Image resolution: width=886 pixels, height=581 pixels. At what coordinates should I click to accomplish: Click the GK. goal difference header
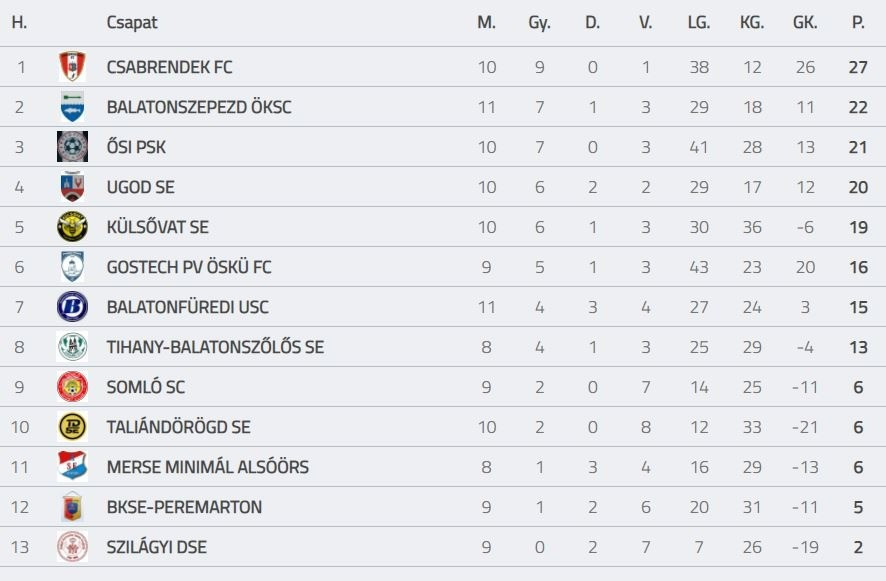click(x=805, y=22)
